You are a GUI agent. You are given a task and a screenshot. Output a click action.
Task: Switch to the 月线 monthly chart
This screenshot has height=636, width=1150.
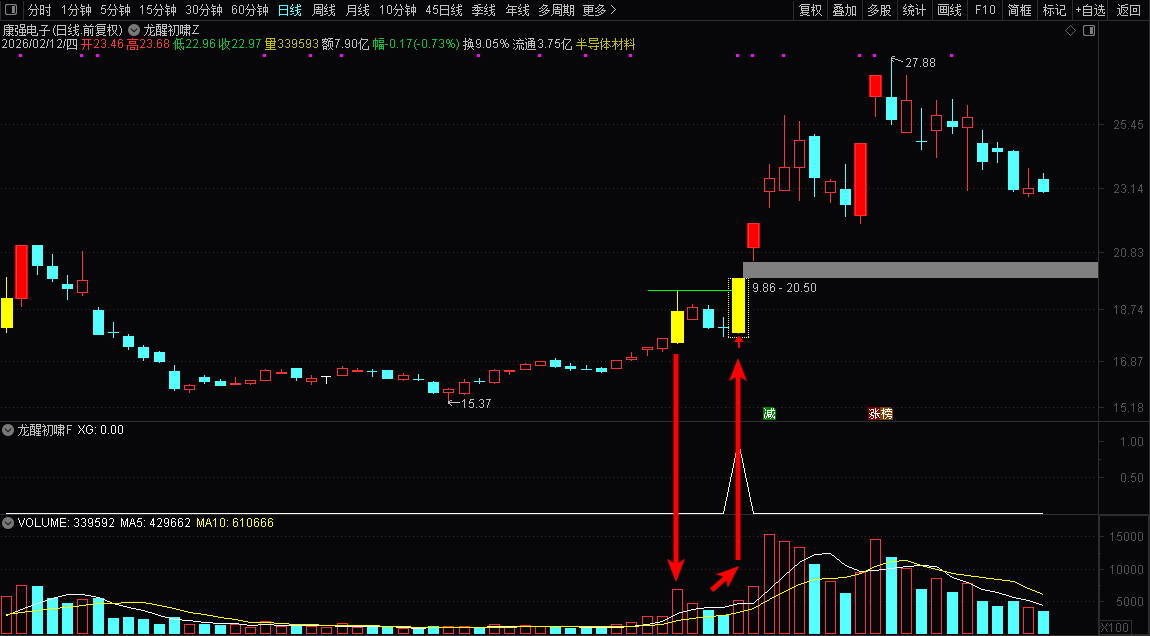click(357, 10)
